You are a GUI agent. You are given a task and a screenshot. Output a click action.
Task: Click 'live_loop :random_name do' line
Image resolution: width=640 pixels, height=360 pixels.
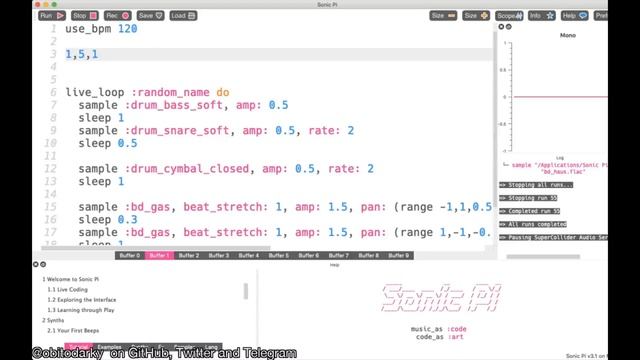(x=147, y=93)
